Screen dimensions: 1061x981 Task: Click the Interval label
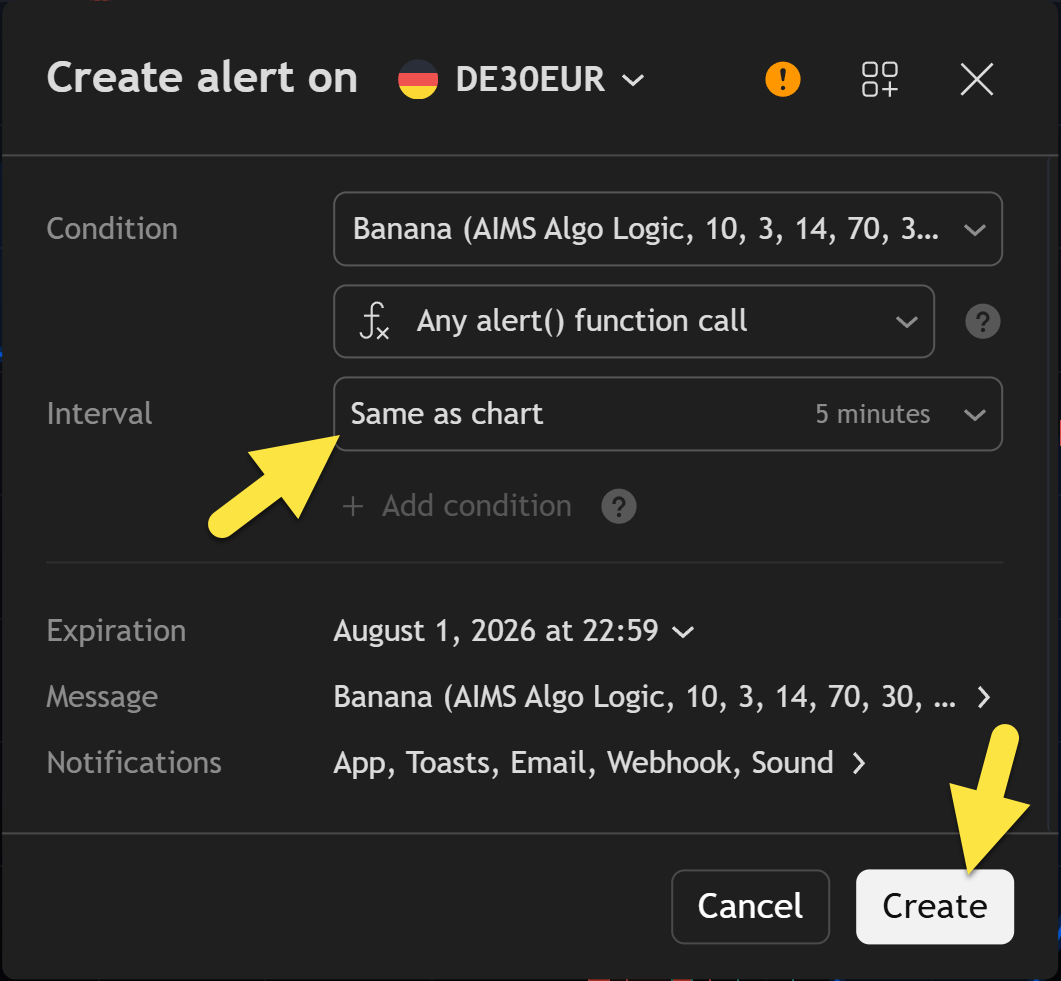99,413
